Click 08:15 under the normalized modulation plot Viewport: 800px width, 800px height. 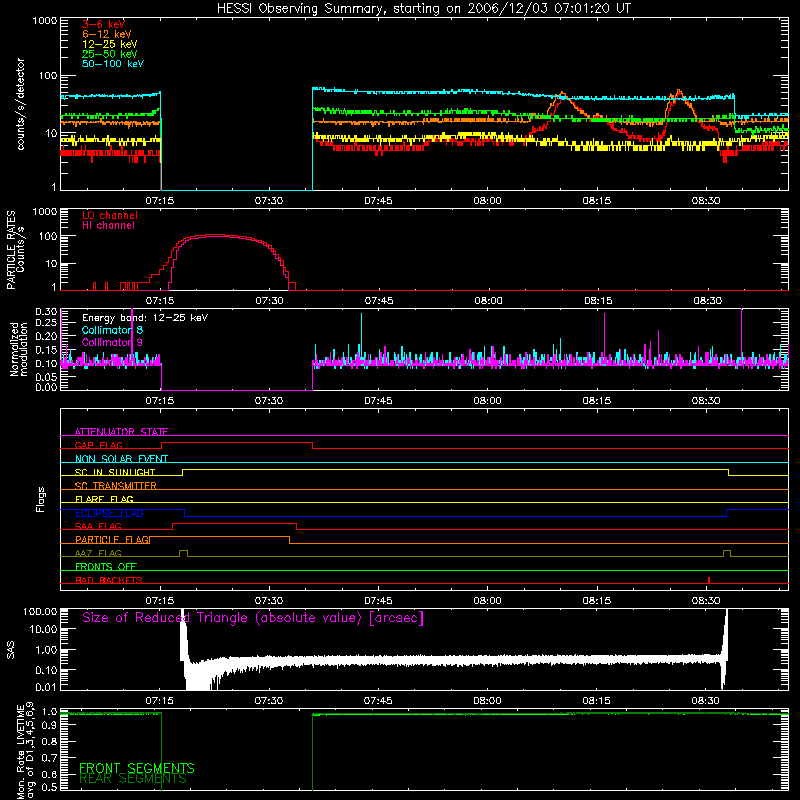pos(596,401)
